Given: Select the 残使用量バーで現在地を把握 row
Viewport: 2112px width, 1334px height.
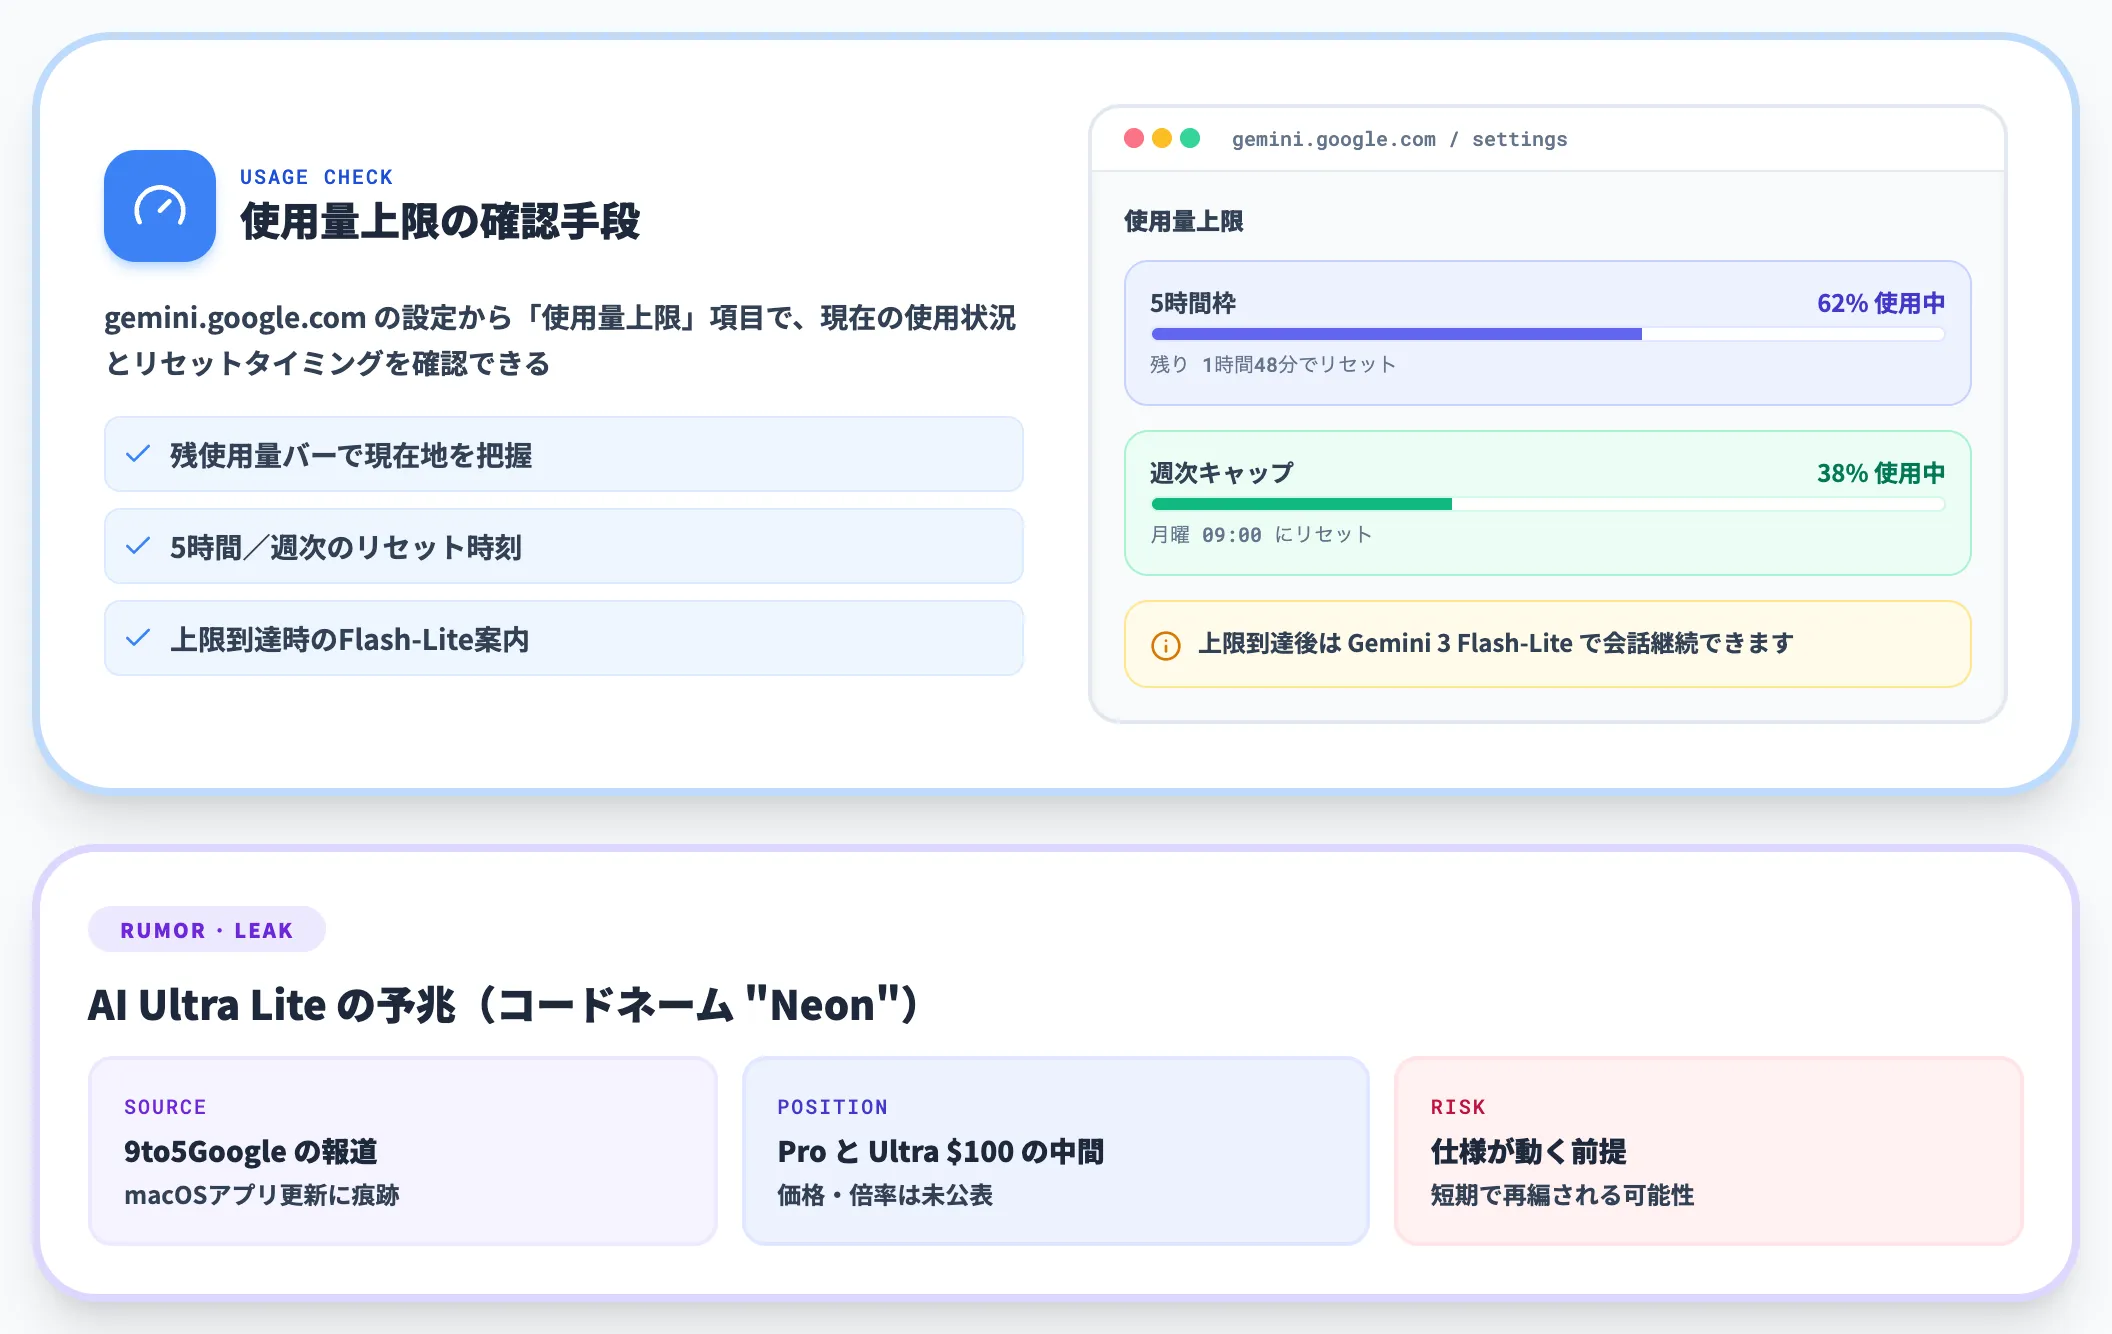Looking at the screenshot, I should [x=564, y=454].
